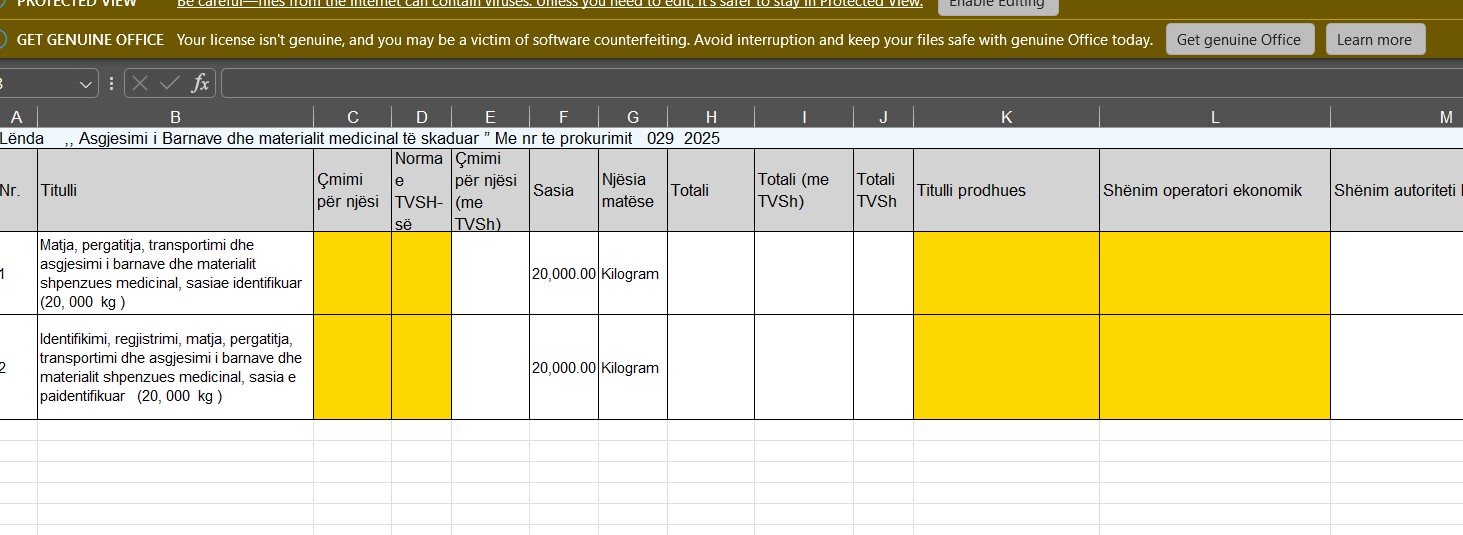Viewport: 1463px width, 535px height.
Task: Click the Shënim operatori ekonomik header cell
Action: click(1214, 190)
